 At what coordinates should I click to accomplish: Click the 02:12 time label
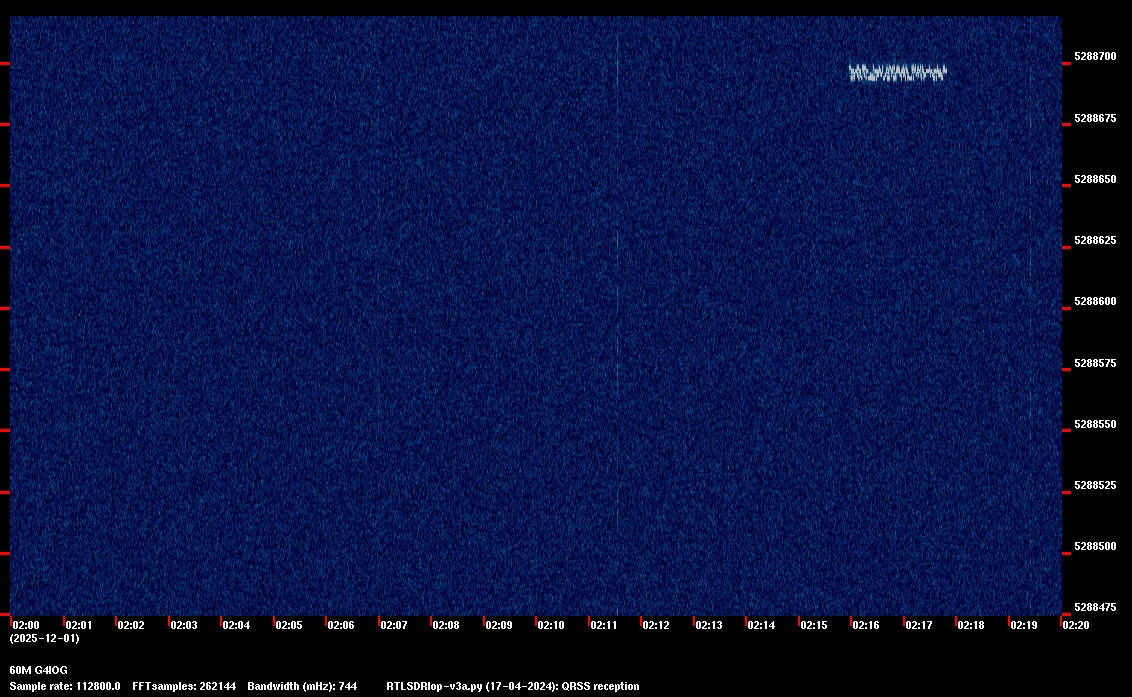656,625
